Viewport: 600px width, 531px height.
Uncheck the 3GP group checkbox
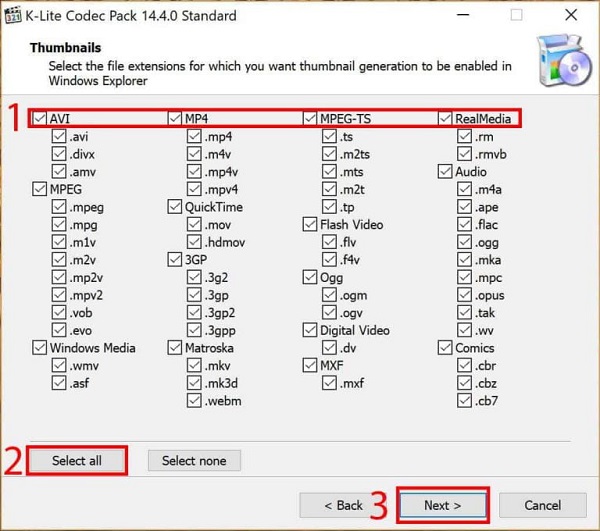point(174,259)
